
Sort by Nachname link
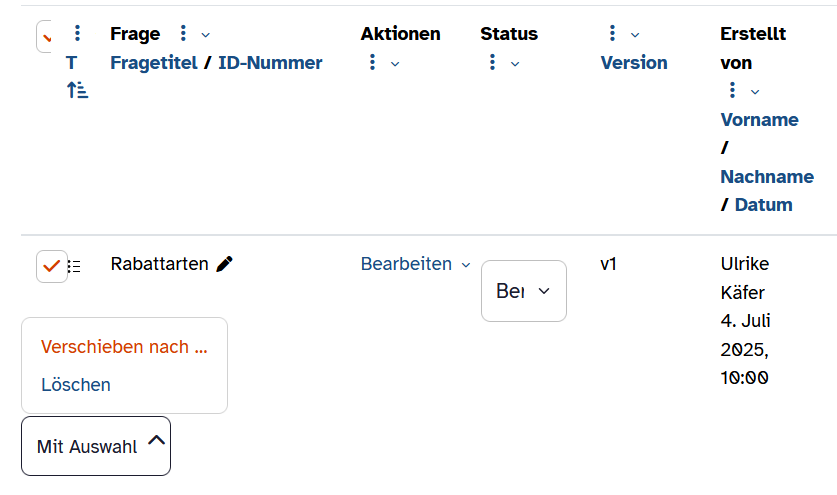tap(767, 176)
